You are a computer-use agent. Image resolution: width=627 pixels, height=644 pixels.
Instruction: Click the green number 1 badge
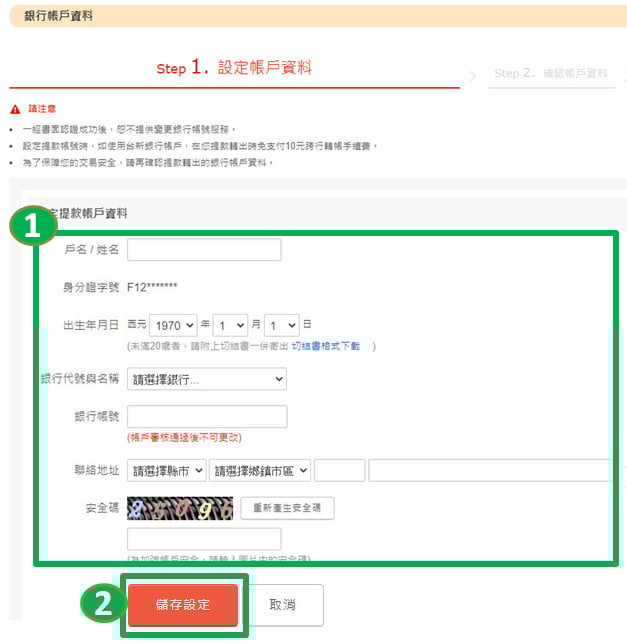[33, 225]
